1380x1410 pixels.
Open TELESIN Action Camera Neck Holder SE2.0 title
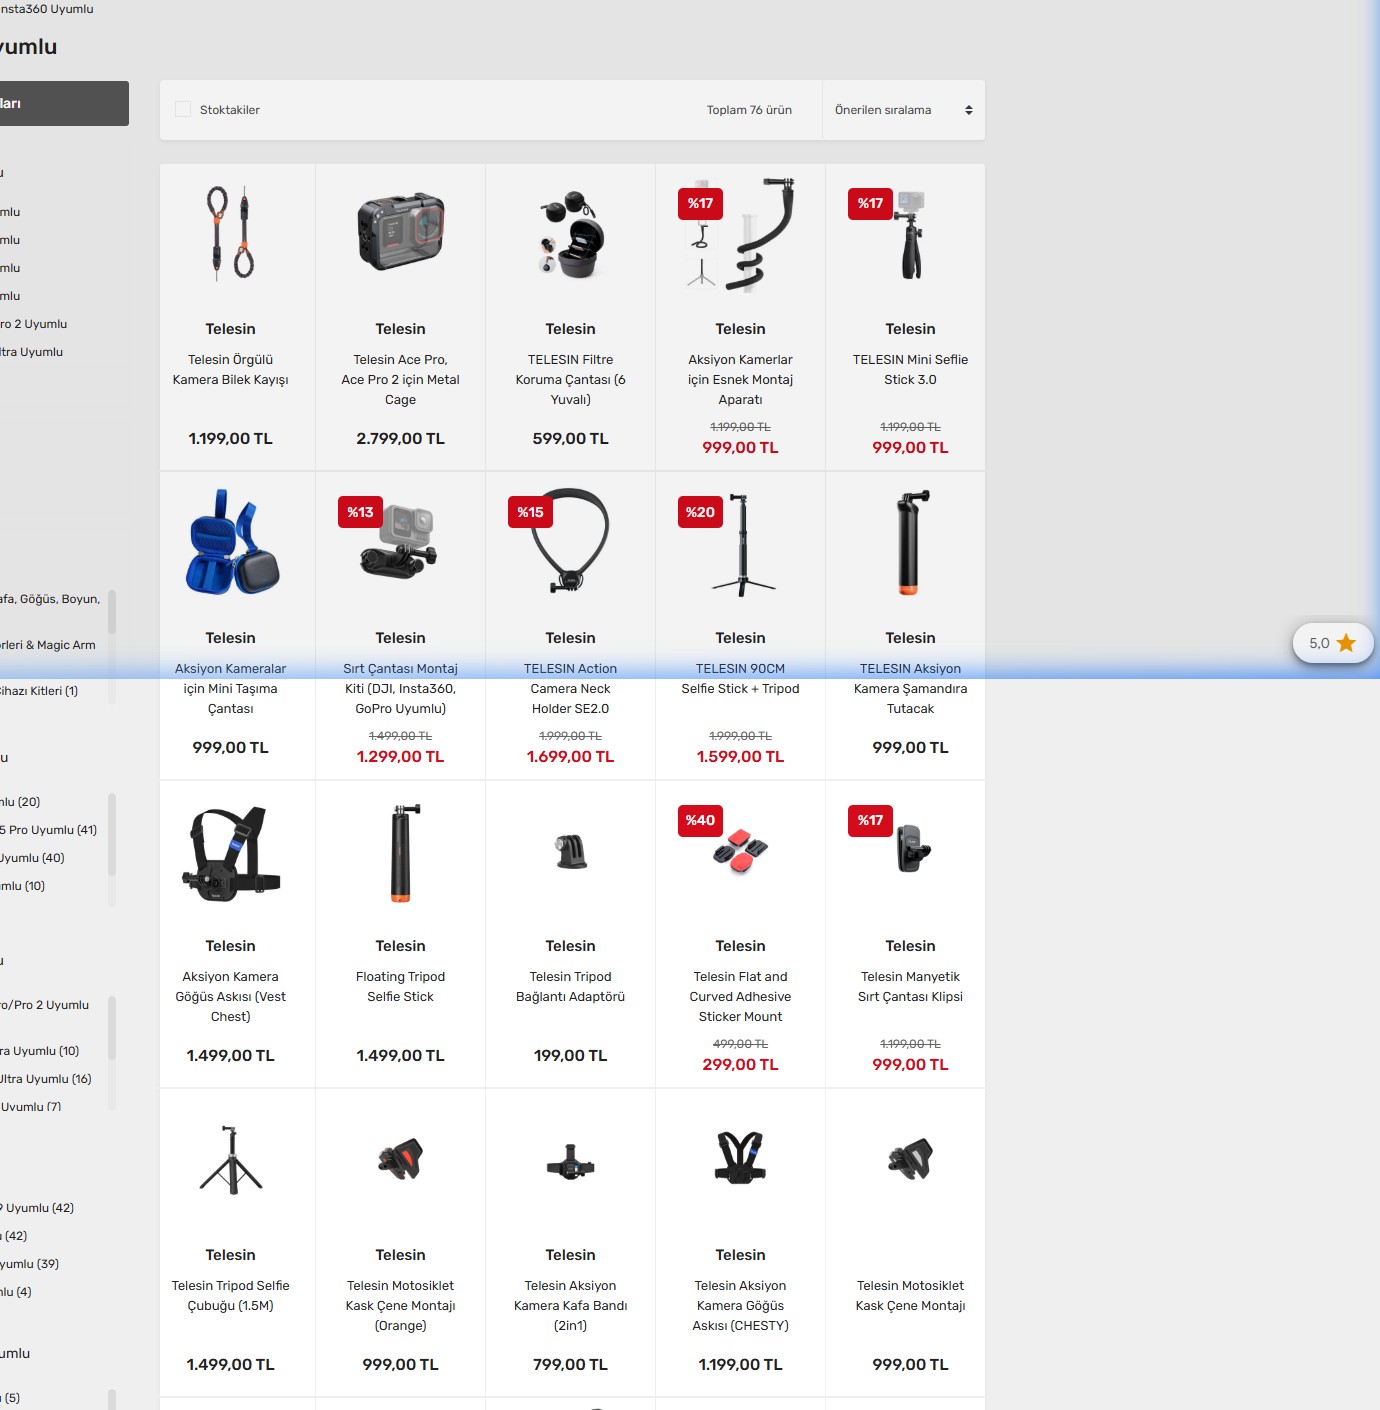(571, 689)
